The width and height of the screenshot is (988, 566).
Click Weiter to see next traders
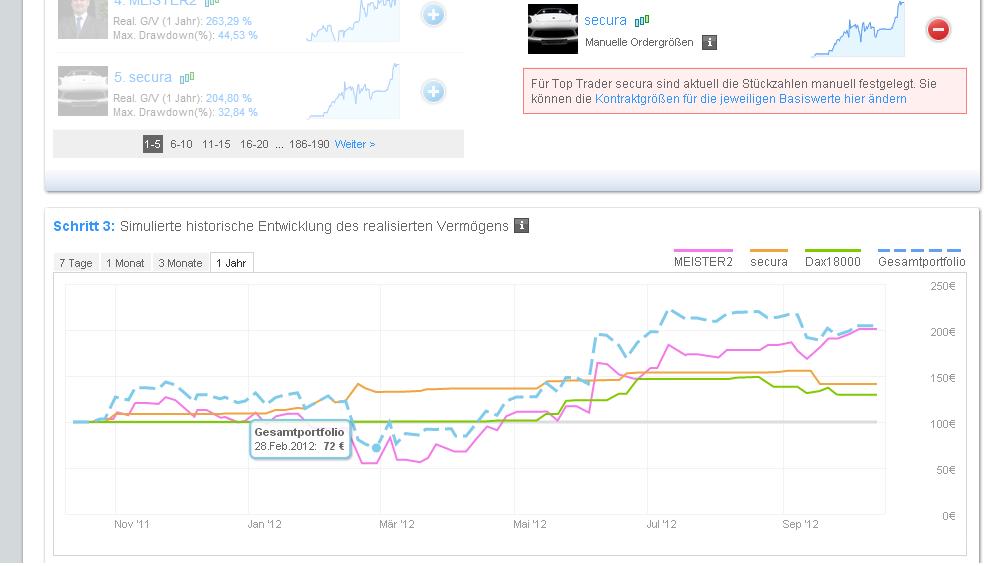(x=355, y=144)
